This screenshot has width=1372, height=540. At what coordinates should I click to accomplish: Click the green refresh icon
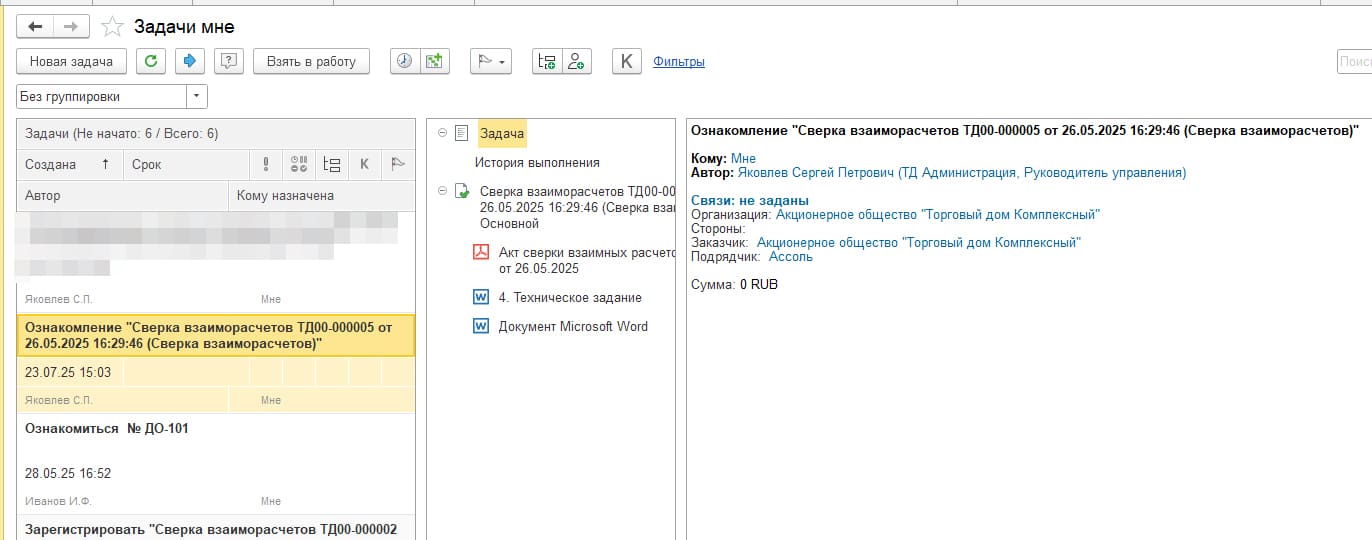pyautogui.click(x=151, y=61)
